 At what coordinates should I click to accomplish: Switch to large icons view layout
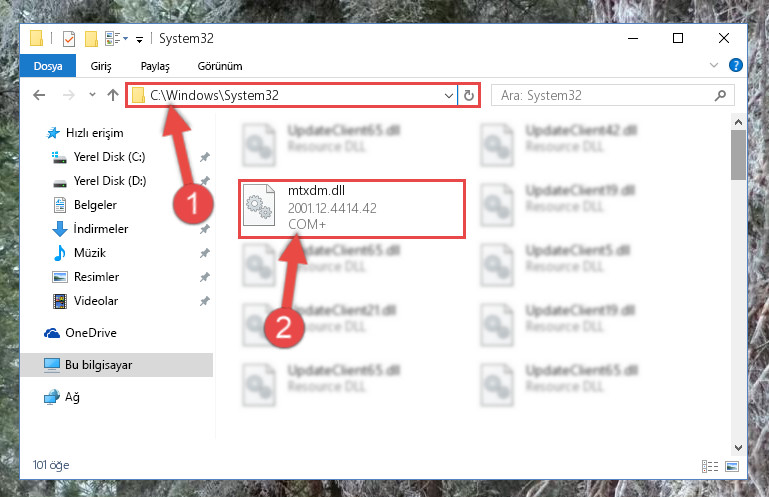732,466
